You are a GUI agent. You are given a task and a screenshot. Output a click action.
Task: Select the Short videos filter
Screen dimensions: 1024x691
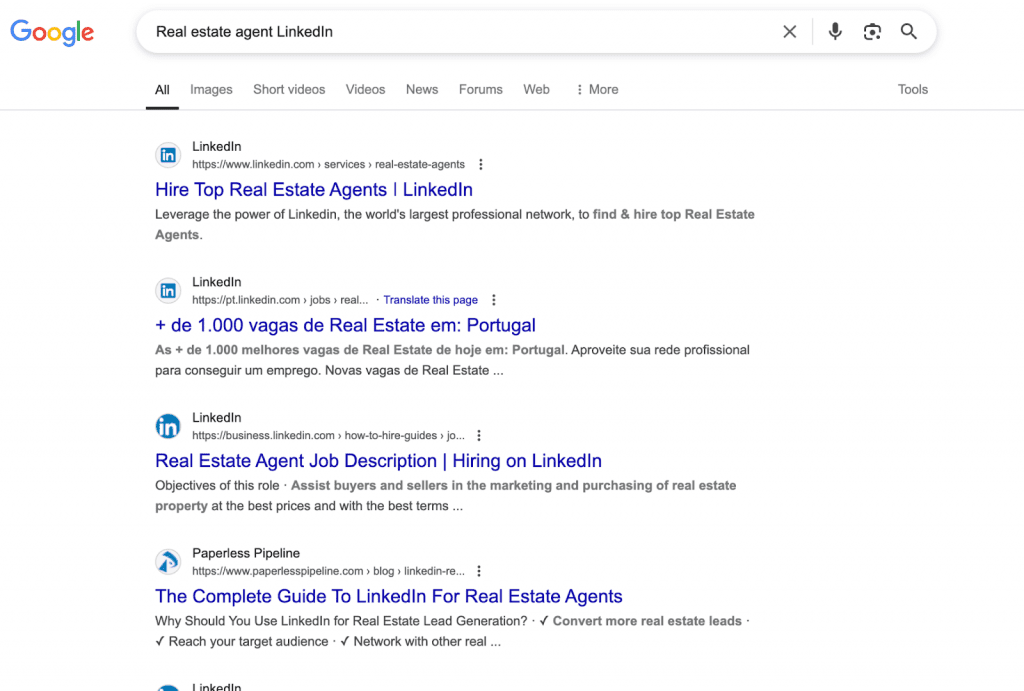(289, 89)
